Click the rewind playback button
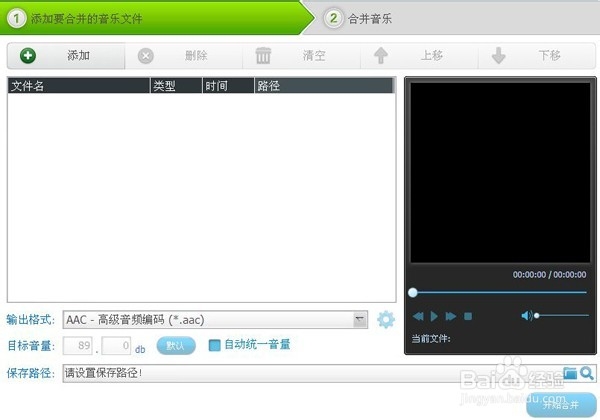The height and width of the screenshot is (420, 600). coord(418,316)
